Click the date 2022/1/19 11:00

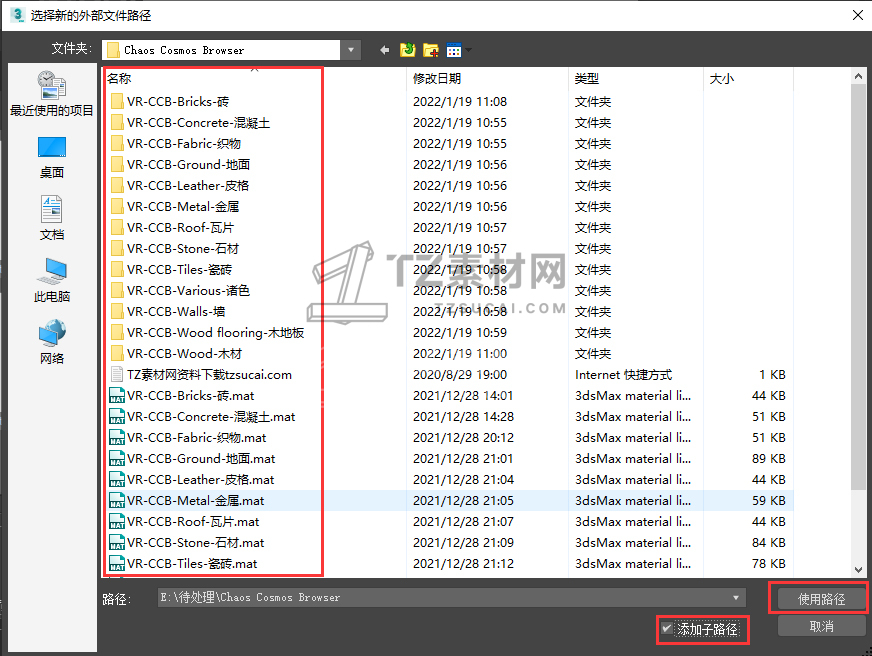tap(459, 354)
